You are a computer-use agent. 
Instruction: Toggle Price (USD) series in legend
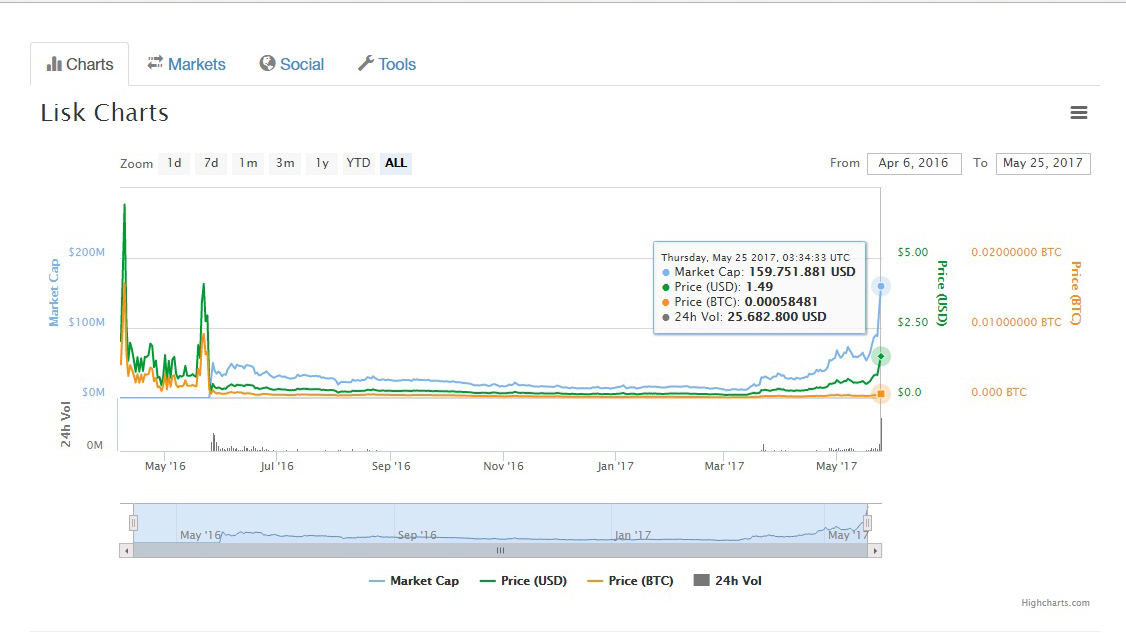534,581
